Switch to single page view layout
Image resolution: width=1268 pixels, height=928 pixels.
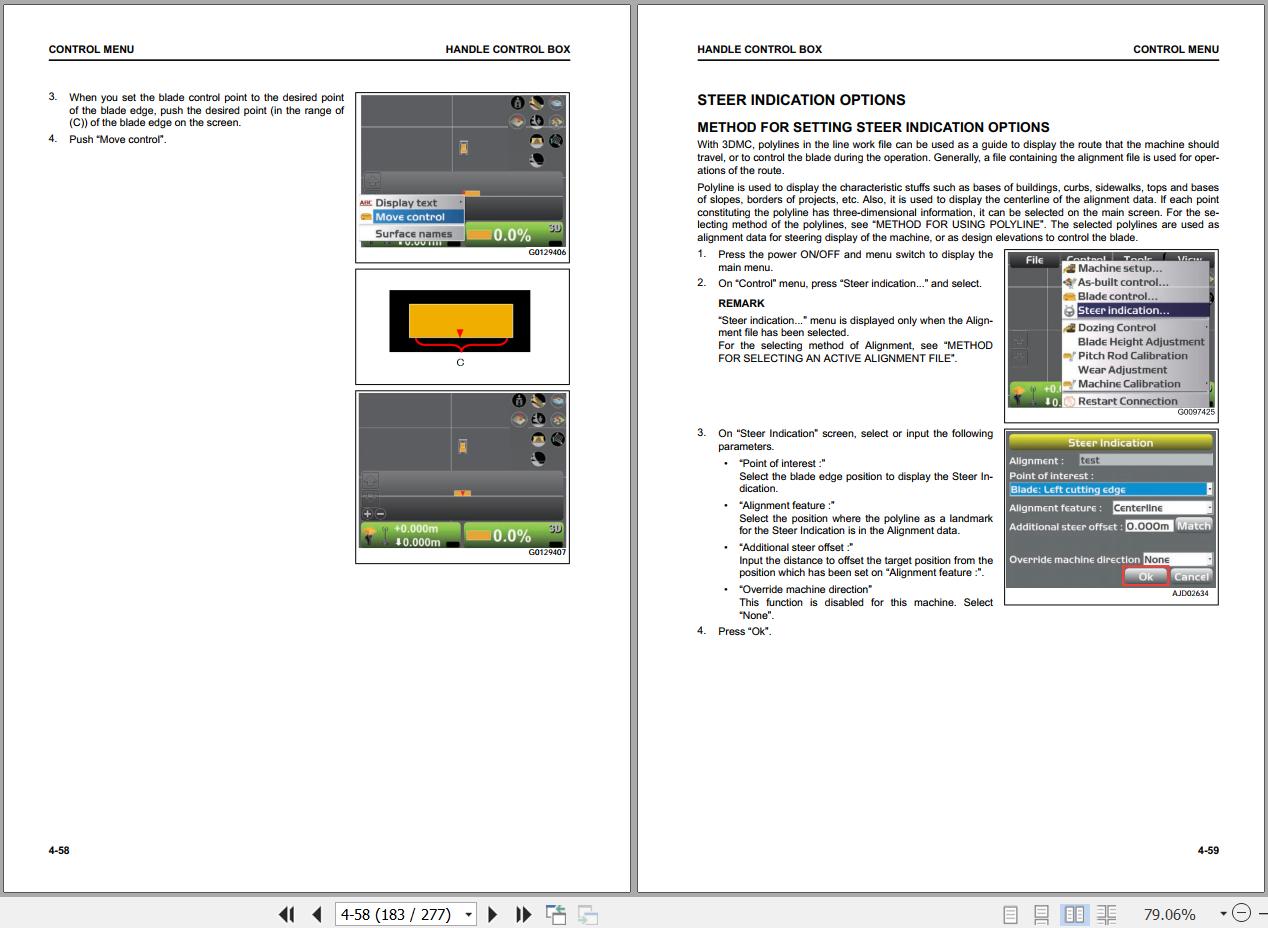click(x=1010, y=914)
